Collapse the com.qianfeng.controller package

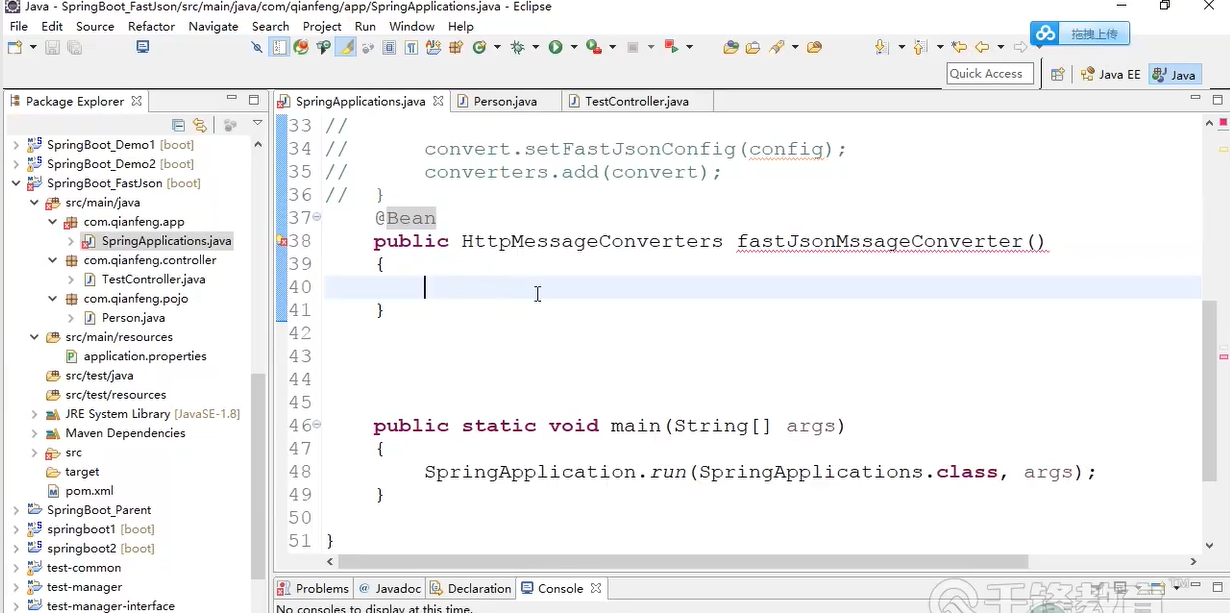point(52,260)
